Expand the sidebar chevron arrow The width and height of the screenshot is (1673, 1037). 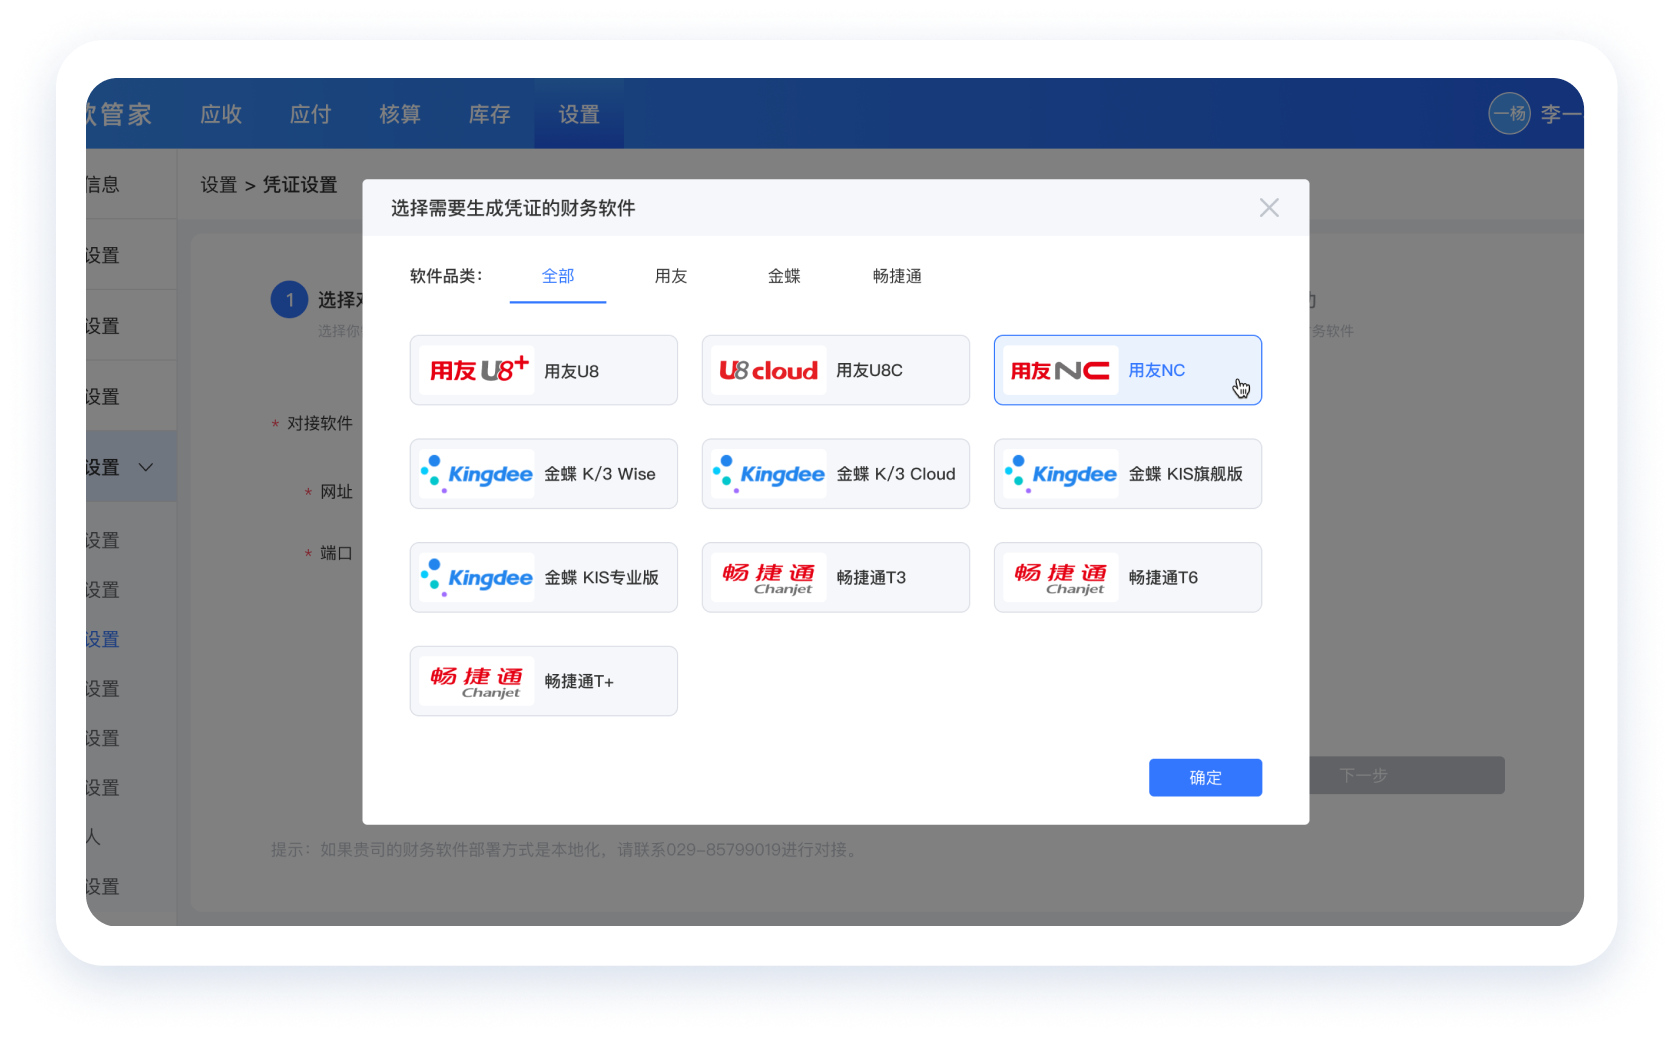(146, 467)
